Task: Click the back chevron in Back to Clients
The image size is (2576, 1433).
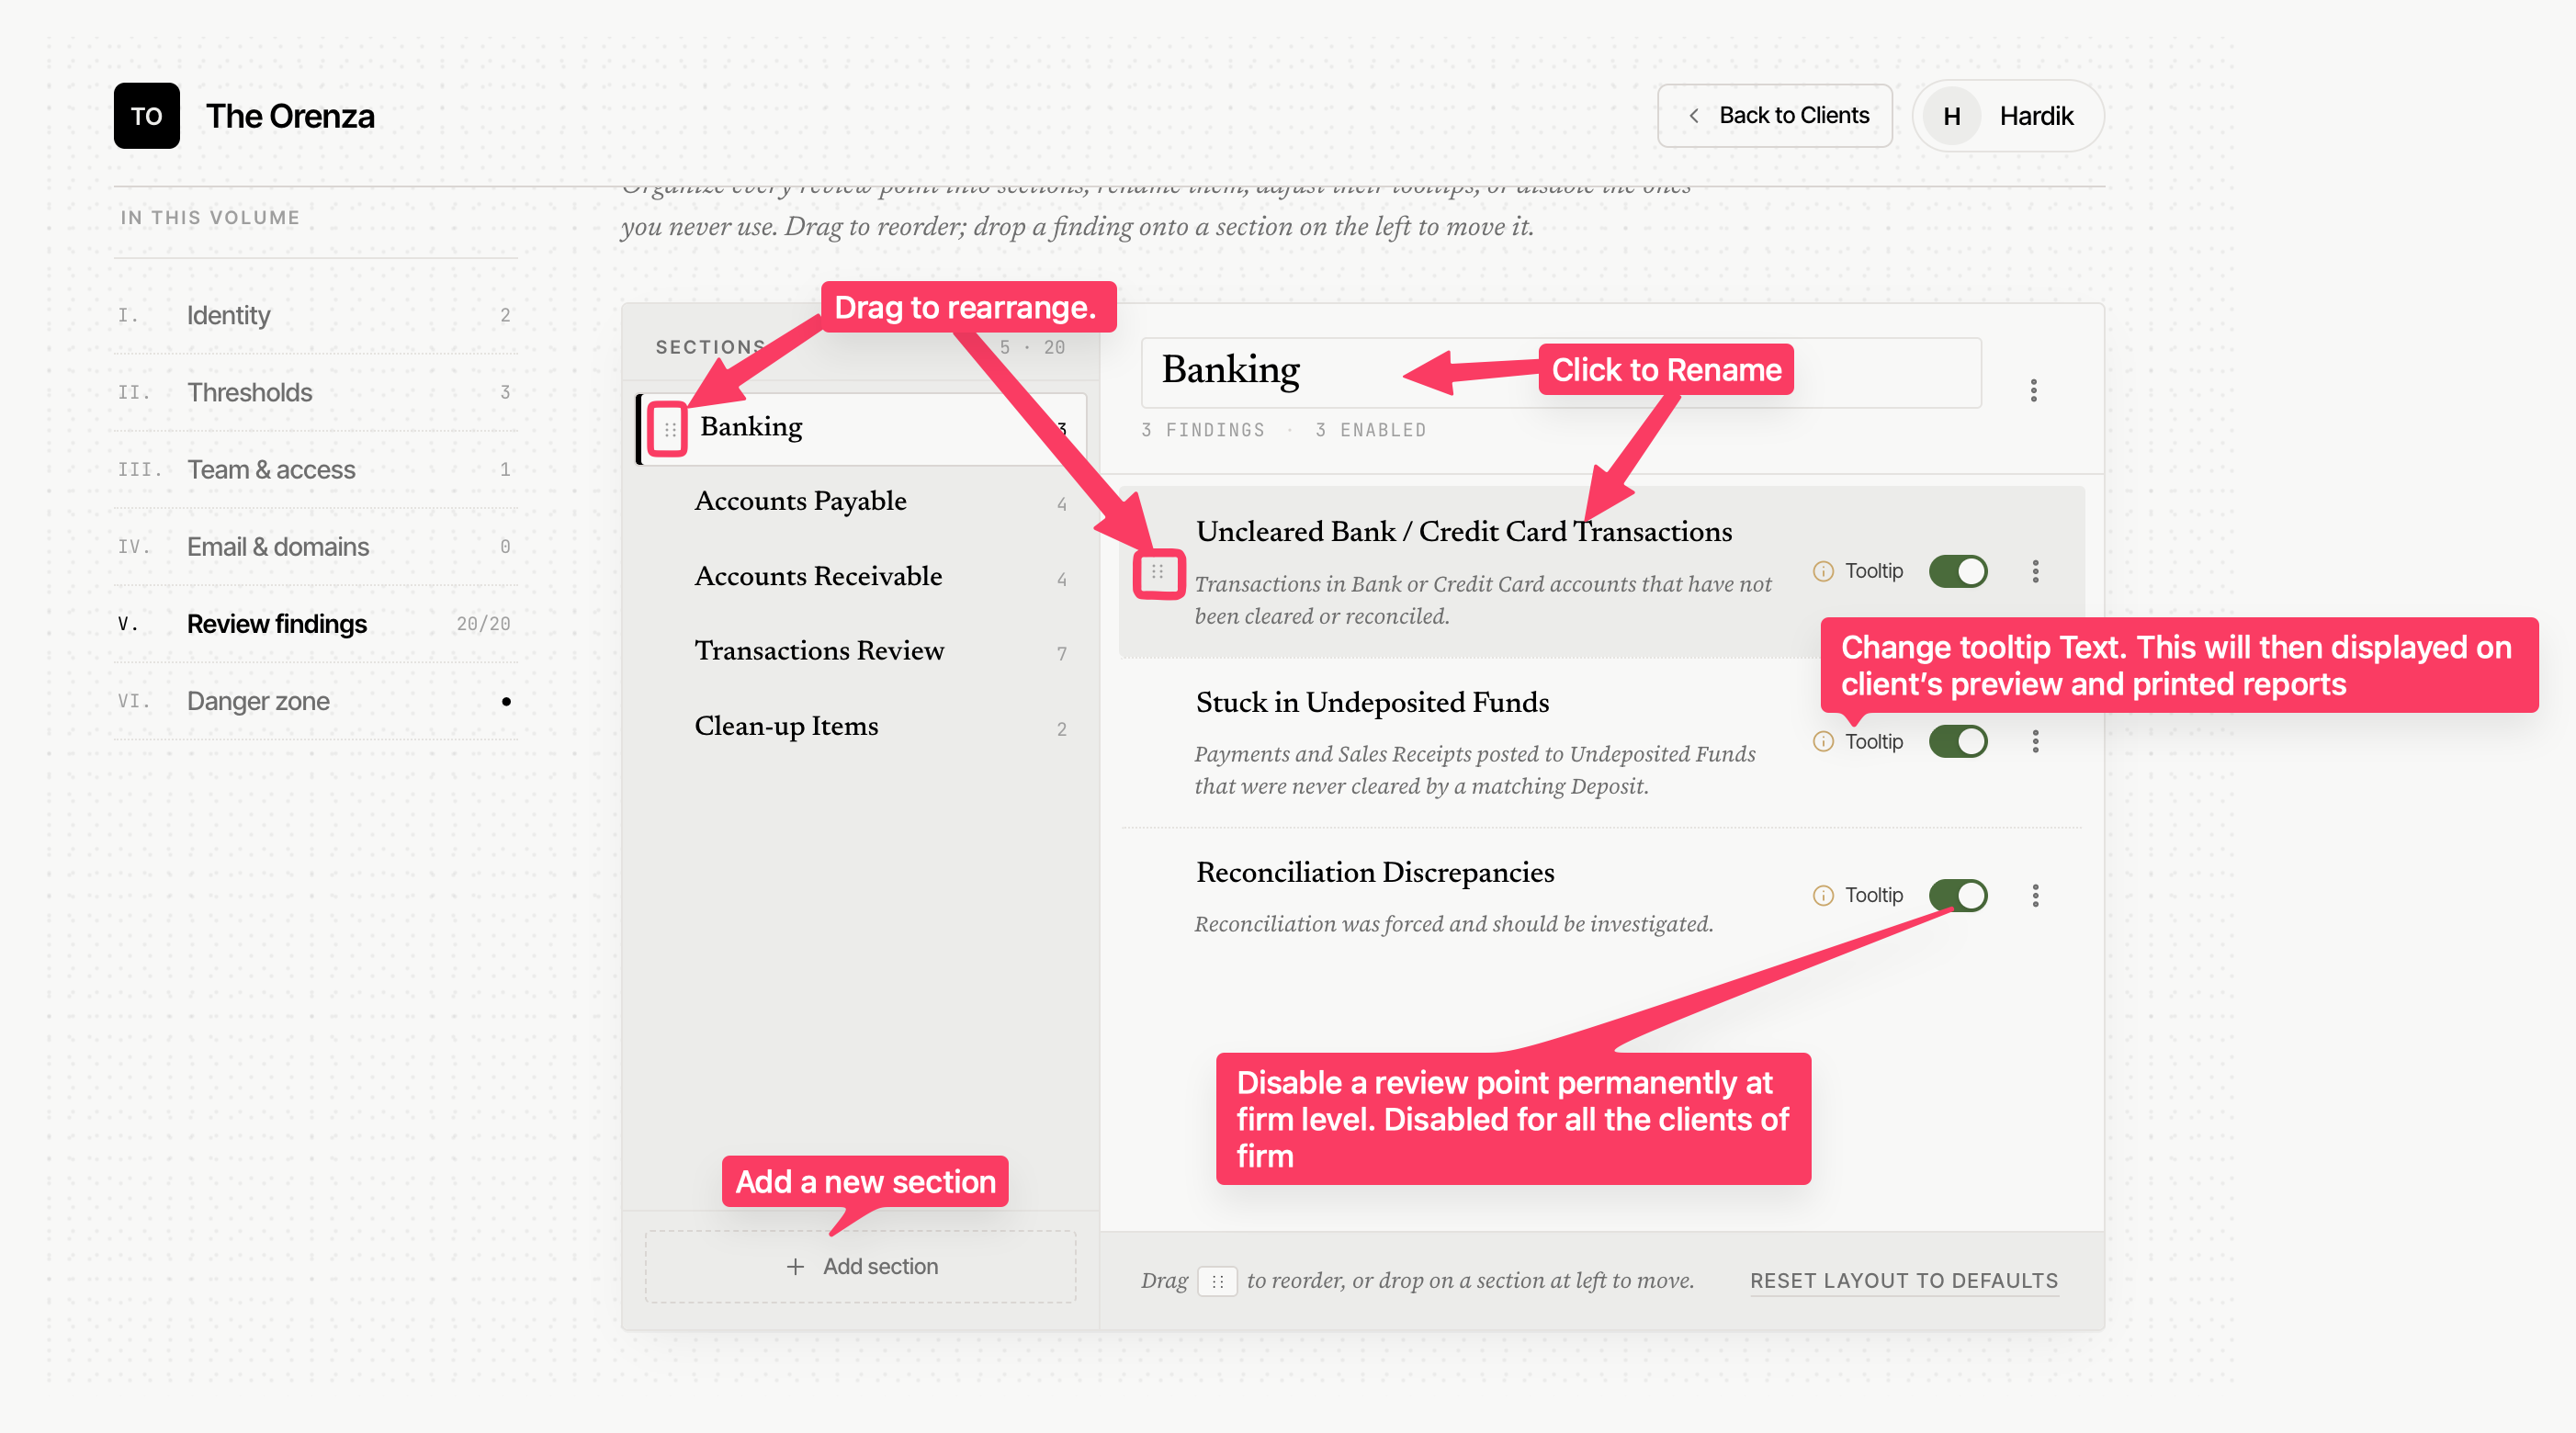Action: tap(1693, 116)
